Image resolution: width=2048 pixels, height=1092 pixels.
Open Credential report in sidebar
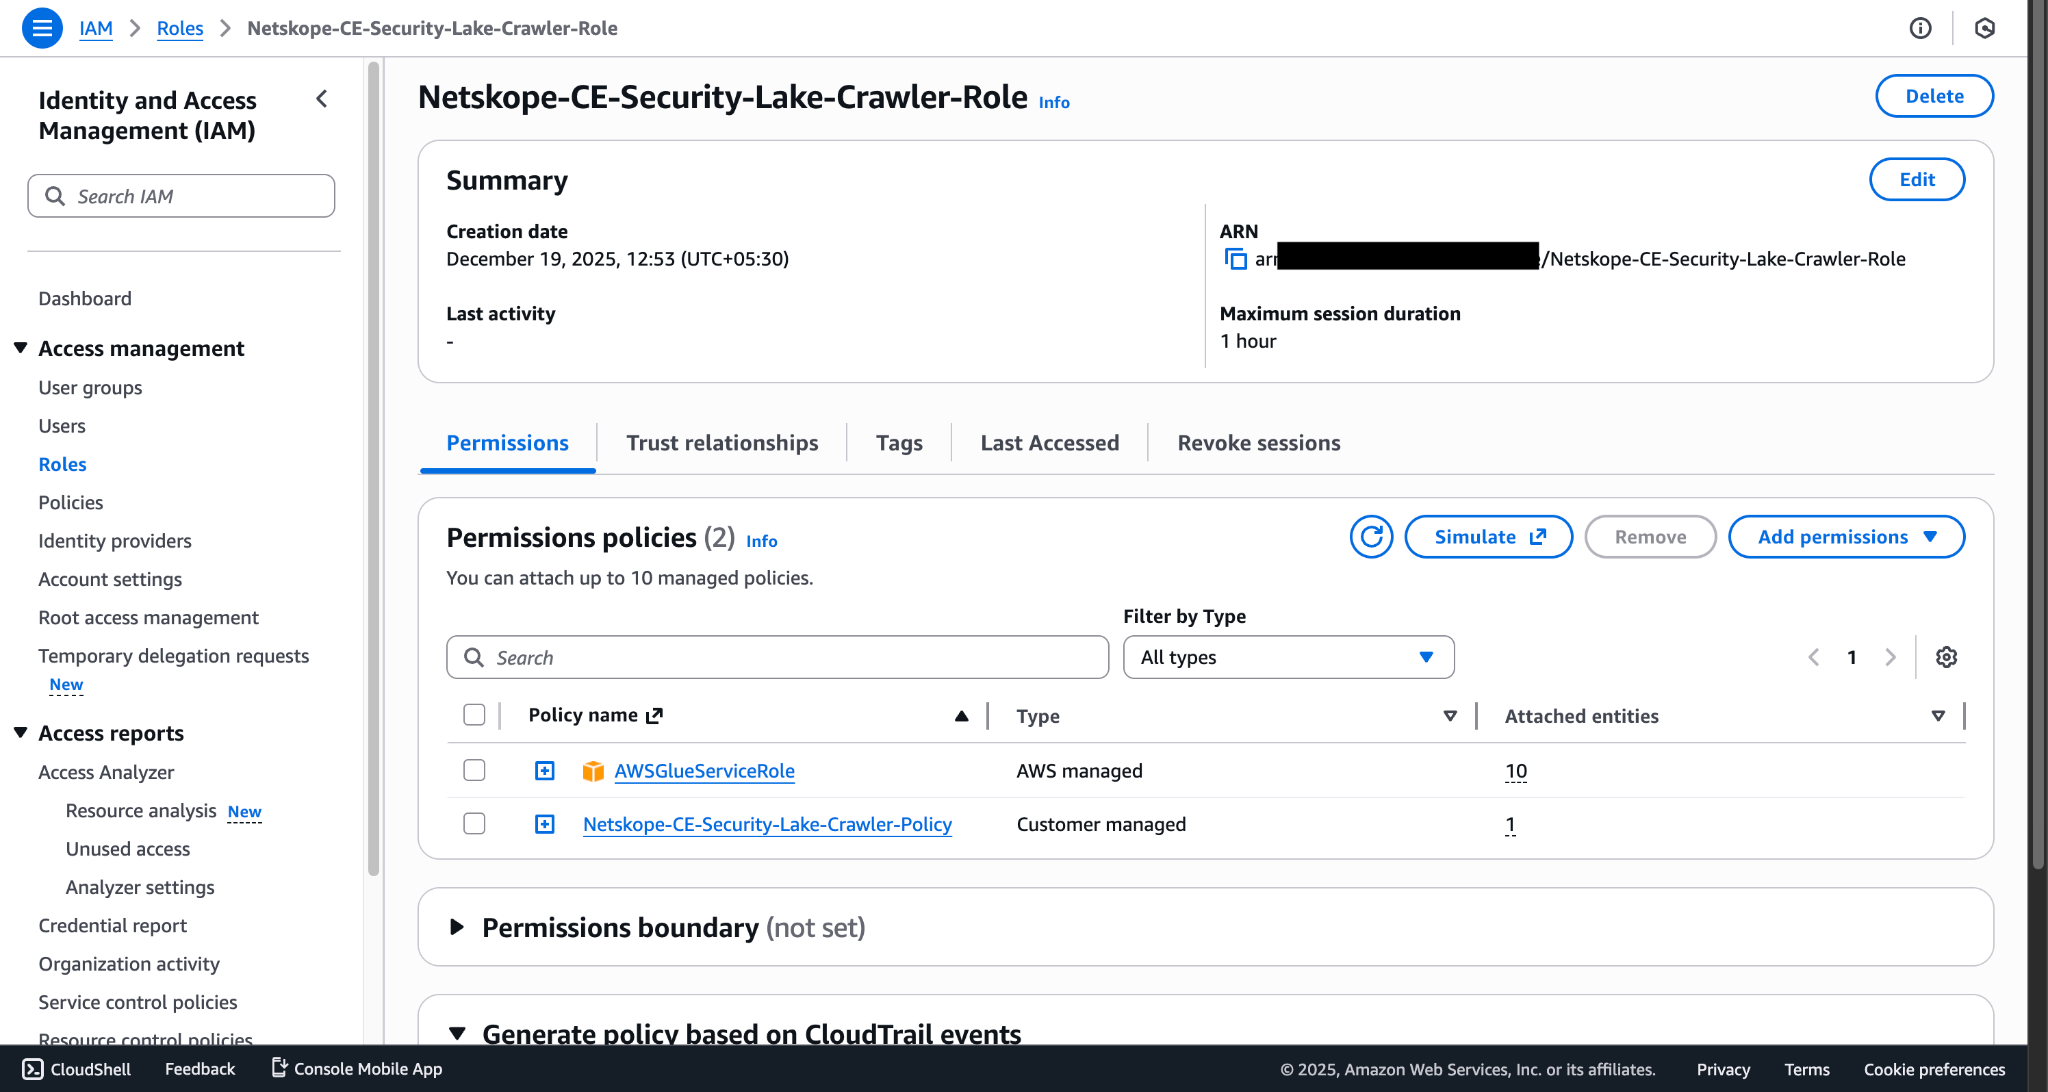113,926
